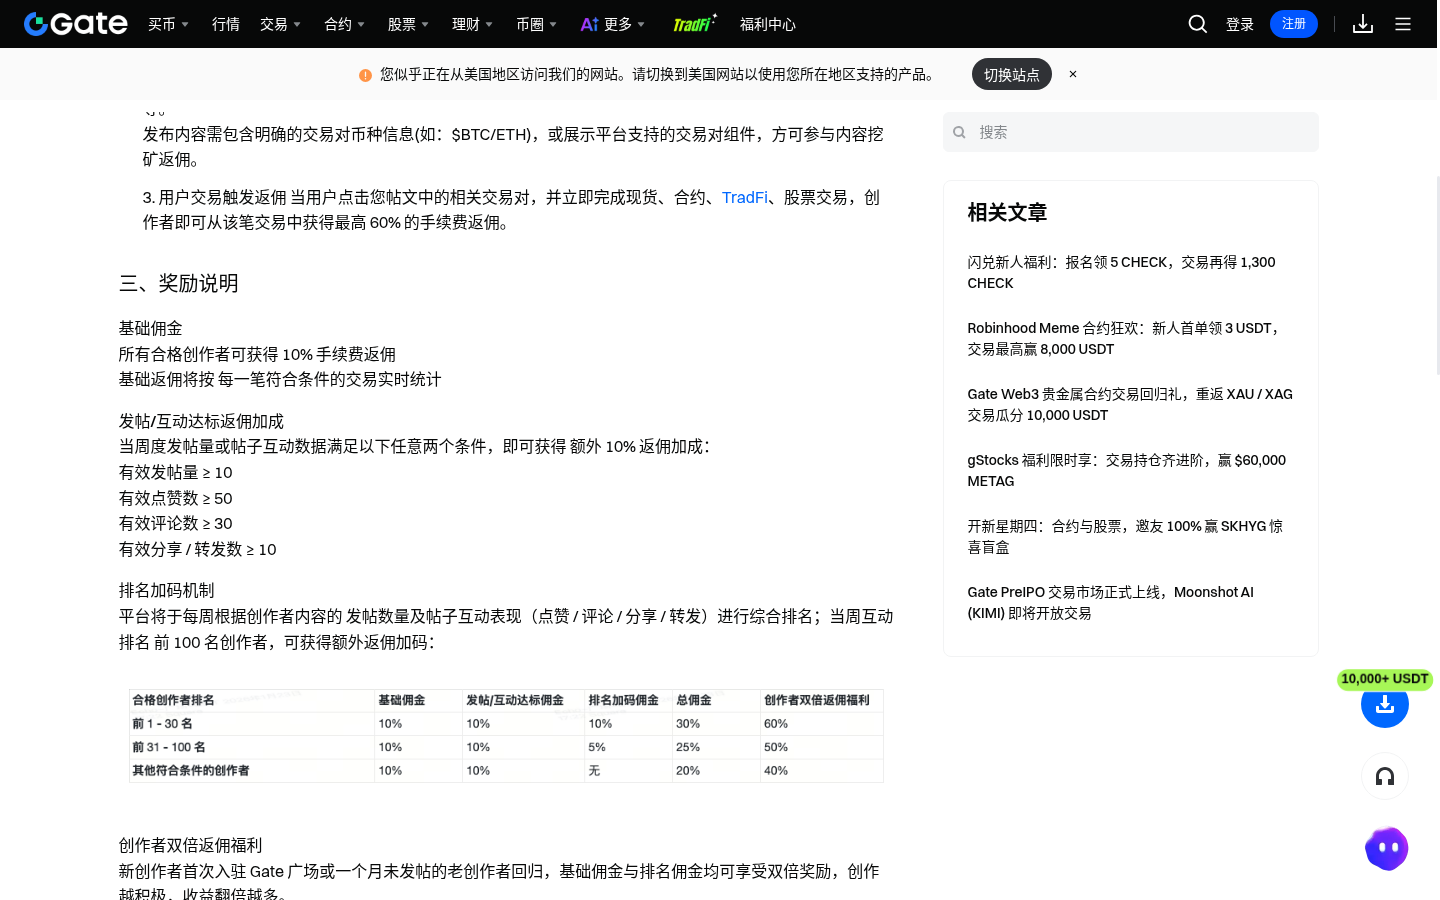This screenshot has width=1440, height=900.
Task: Click the download app icon in header
Action: tap(1362, 24)
